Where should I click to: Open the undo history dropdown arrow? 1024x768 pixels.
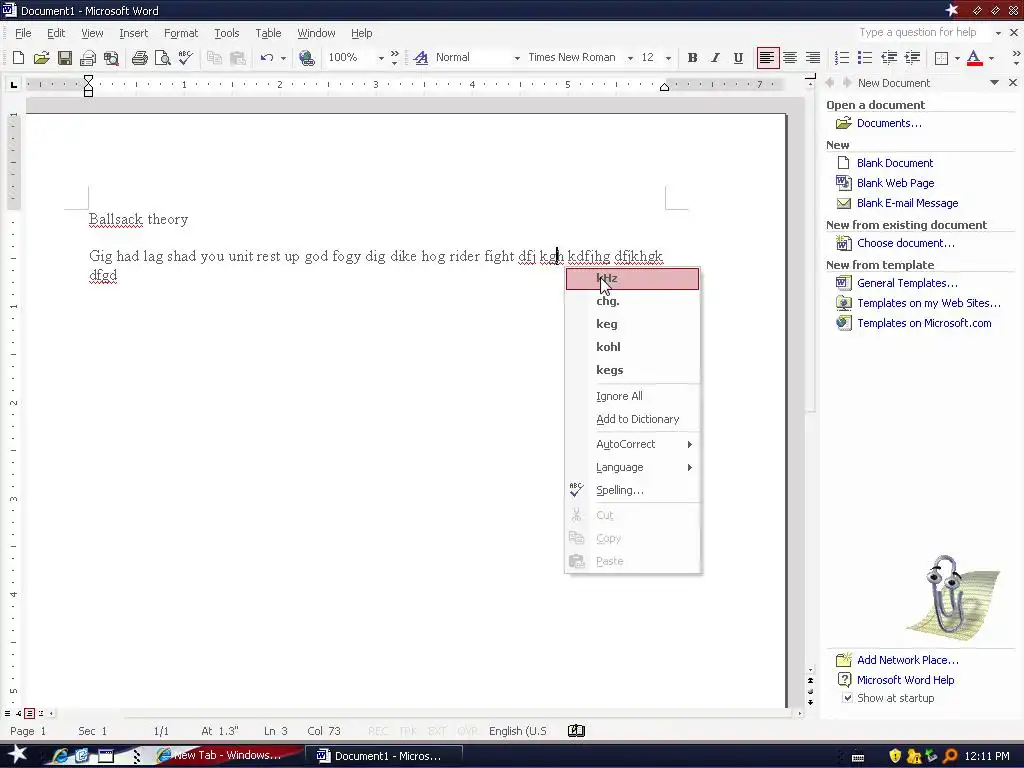coord(283,58)
